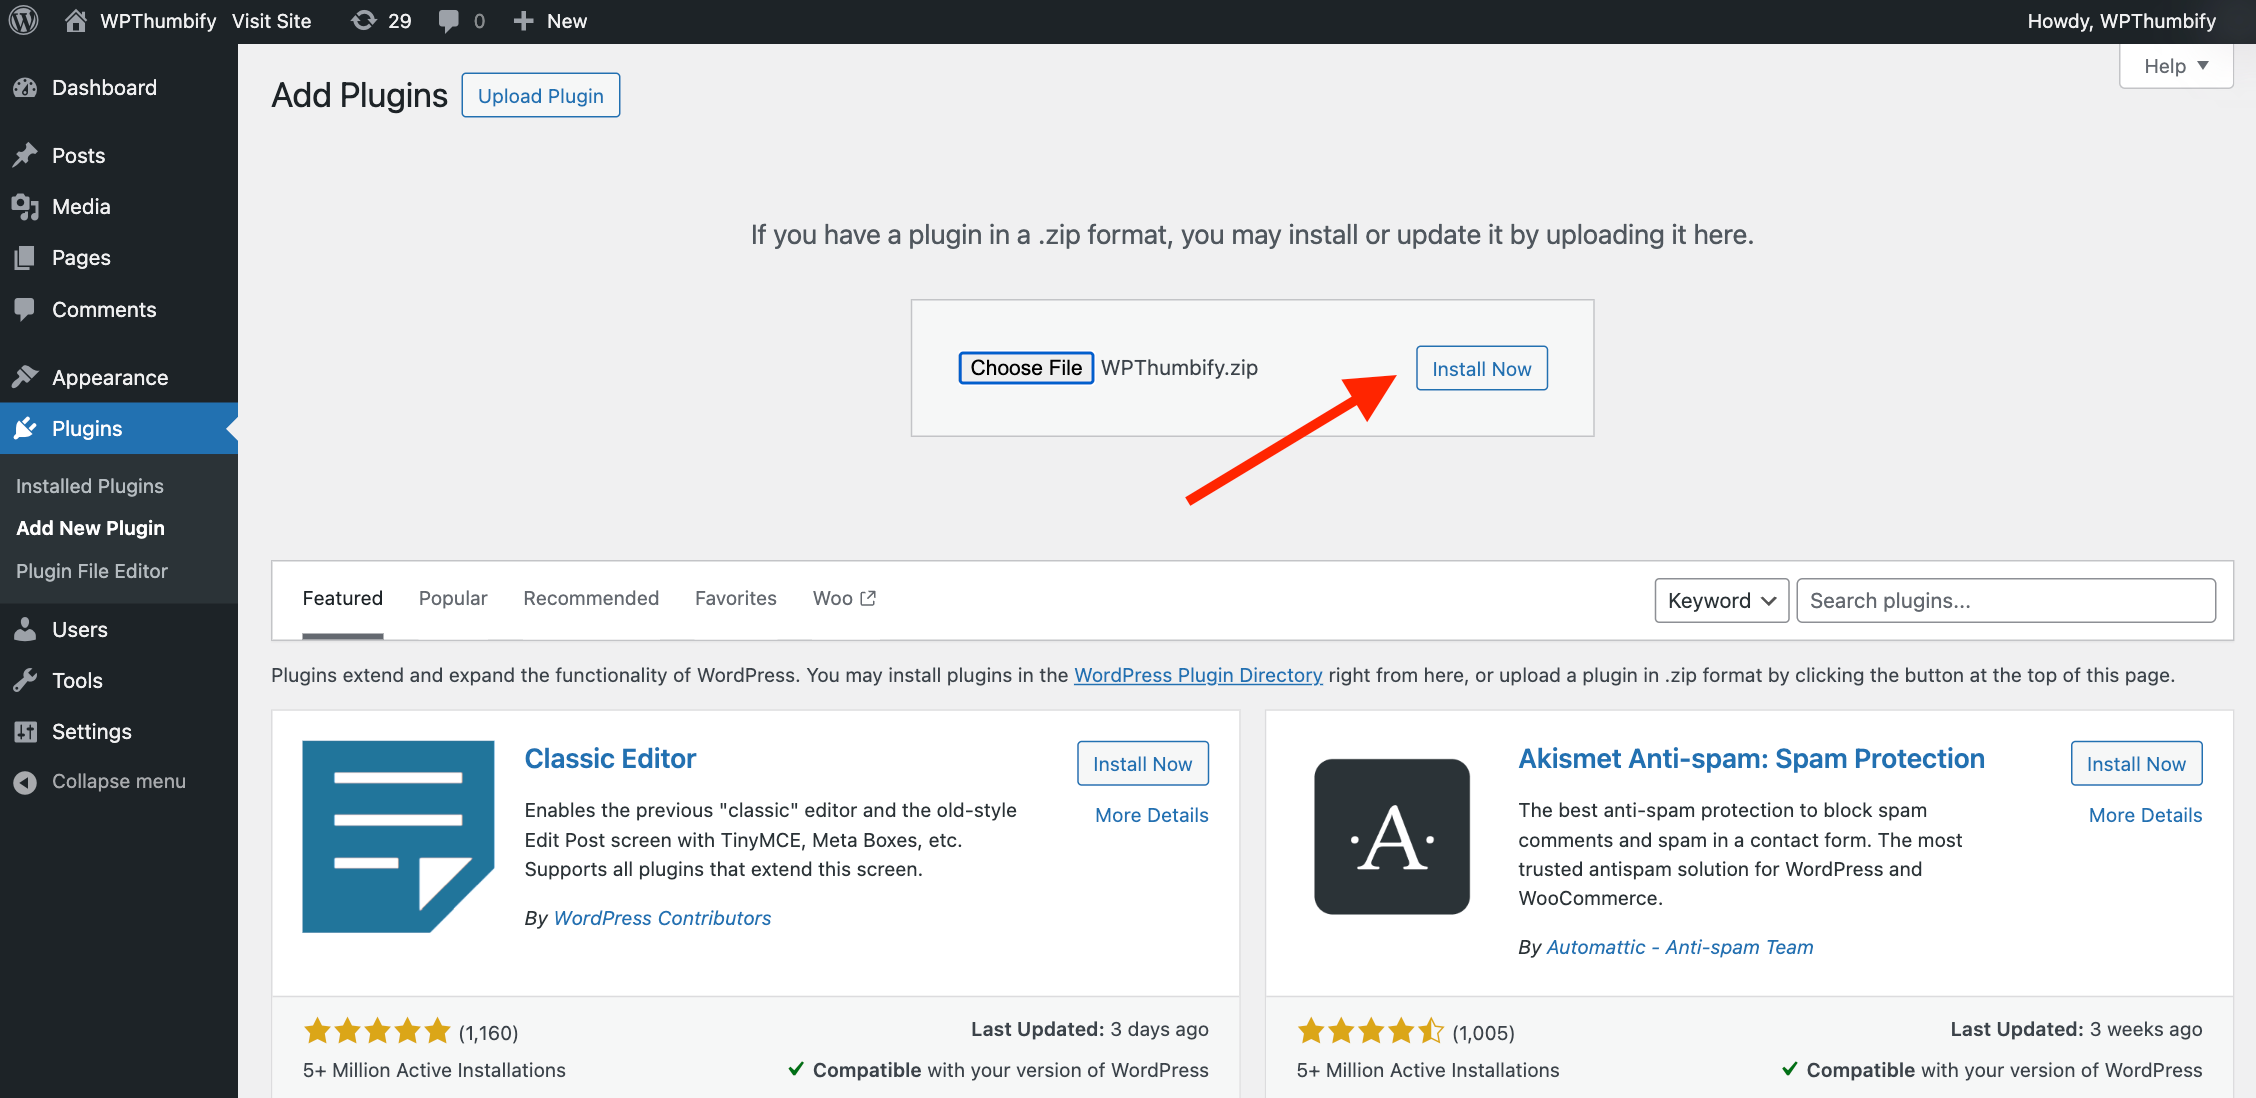Image resolution: width=2256 pixels, height=1098 pixels.
Task: Open the WordPress Plugin Directory link
Action: point(1198,675)
